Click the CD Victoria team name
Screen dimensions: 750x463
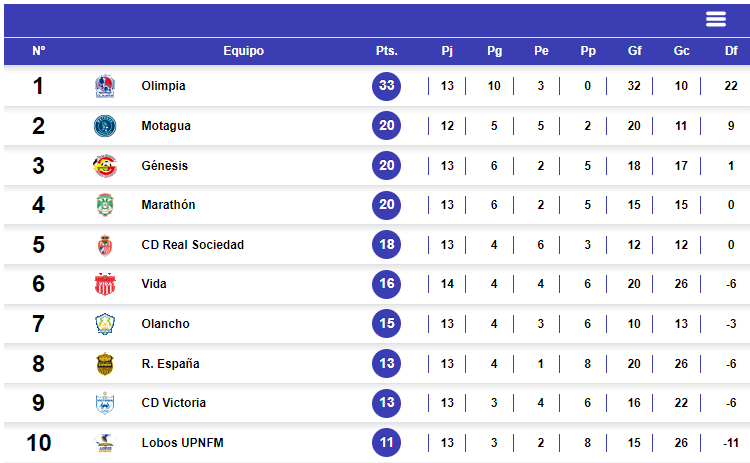(x=174, y=403)
